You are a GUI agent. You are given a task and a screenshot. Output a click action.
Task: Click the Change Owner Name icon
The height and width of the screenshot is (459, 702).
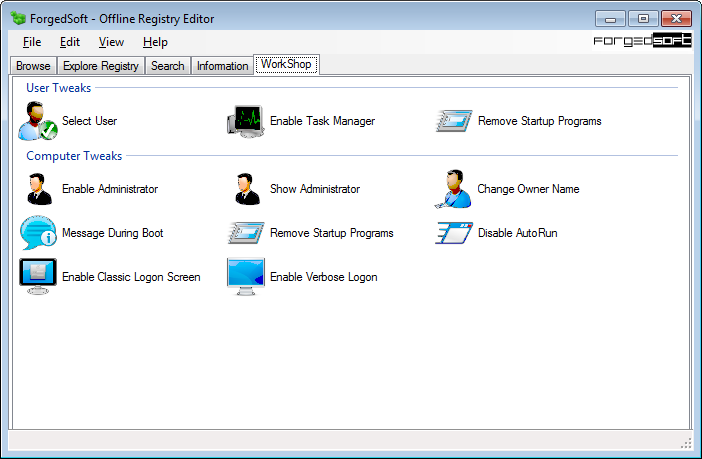pos(453,189)
